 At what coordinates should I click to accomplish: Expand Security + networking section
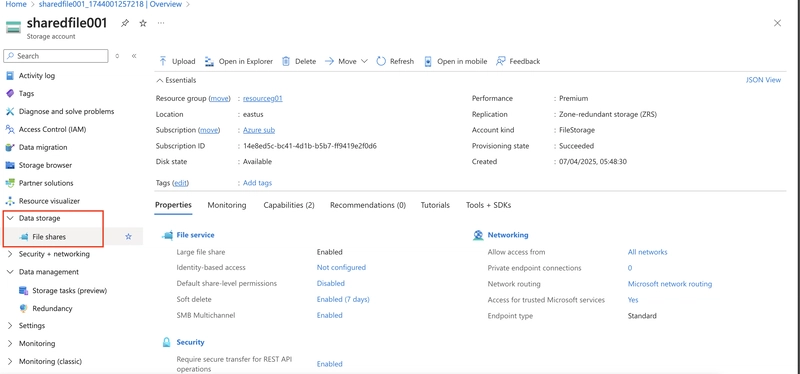(x=10, y=254)
